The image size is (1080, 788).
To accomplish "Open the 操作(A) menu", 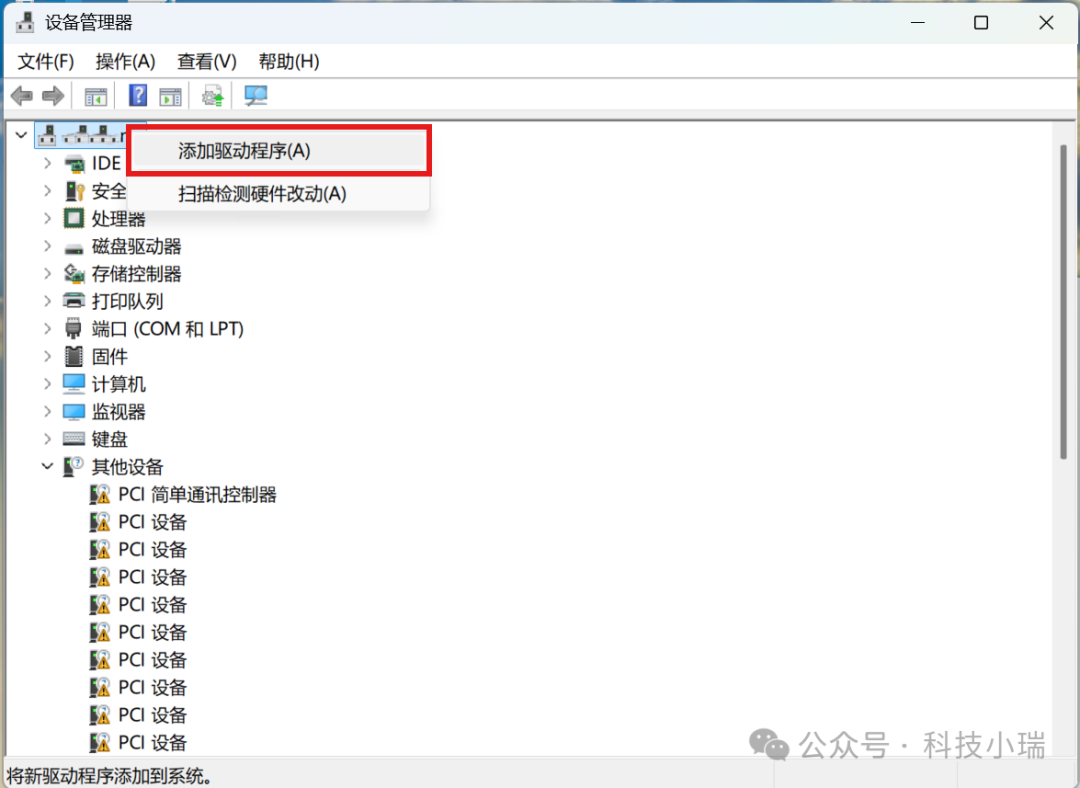I will click(125, 61).
